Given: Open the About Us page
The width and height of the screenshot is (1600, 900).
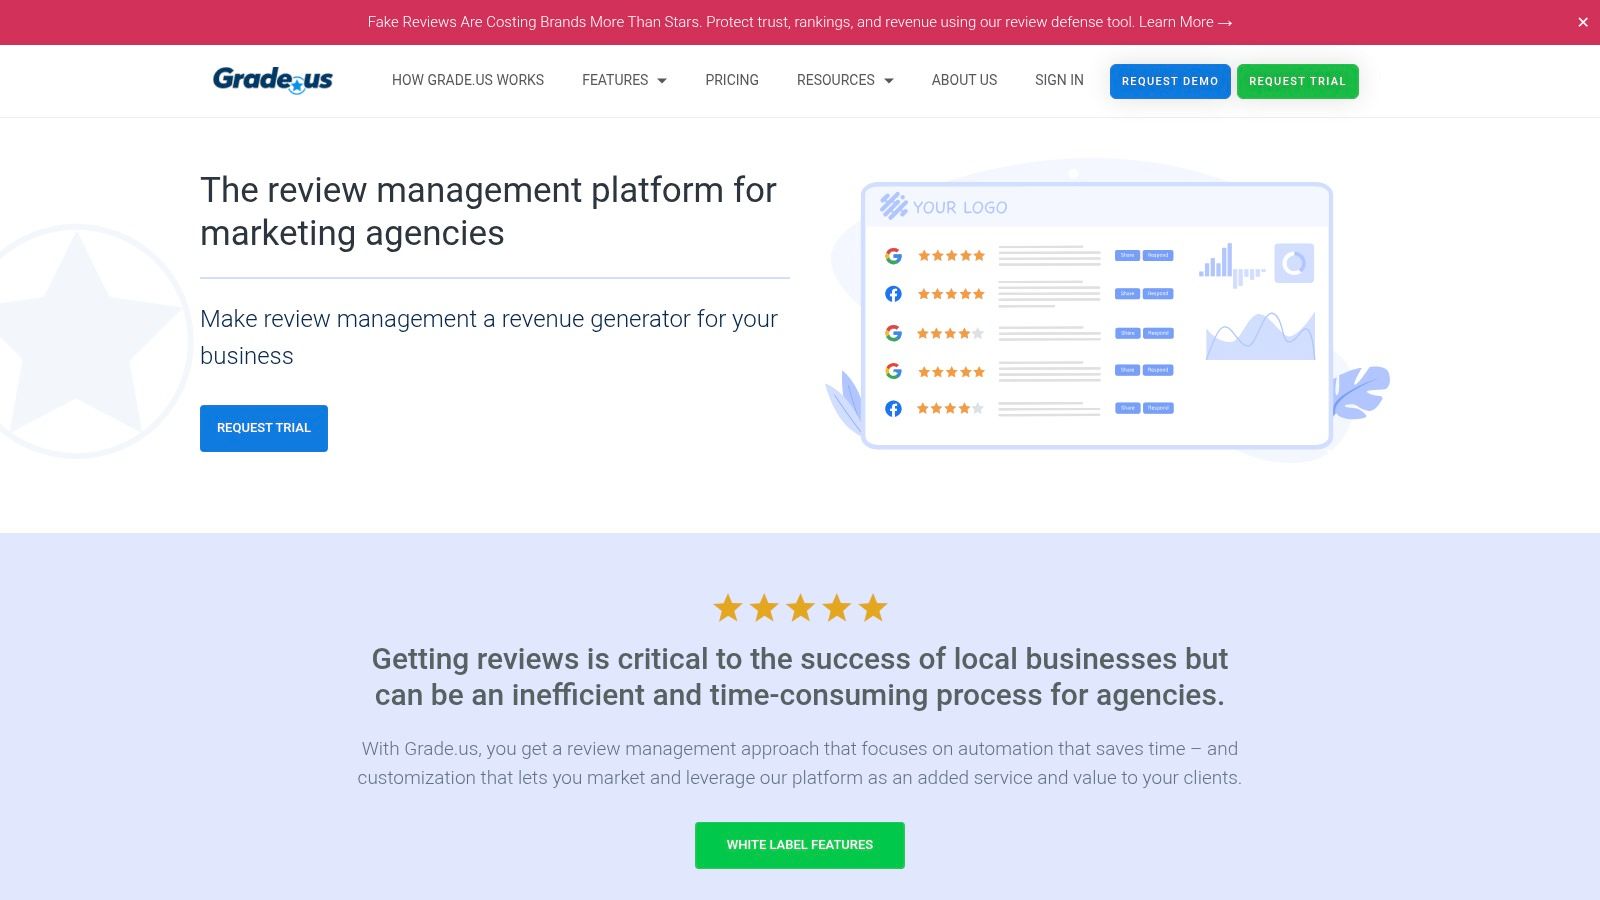Looking at the screenshot, I should pyautogui.click(x=964, y=80).
